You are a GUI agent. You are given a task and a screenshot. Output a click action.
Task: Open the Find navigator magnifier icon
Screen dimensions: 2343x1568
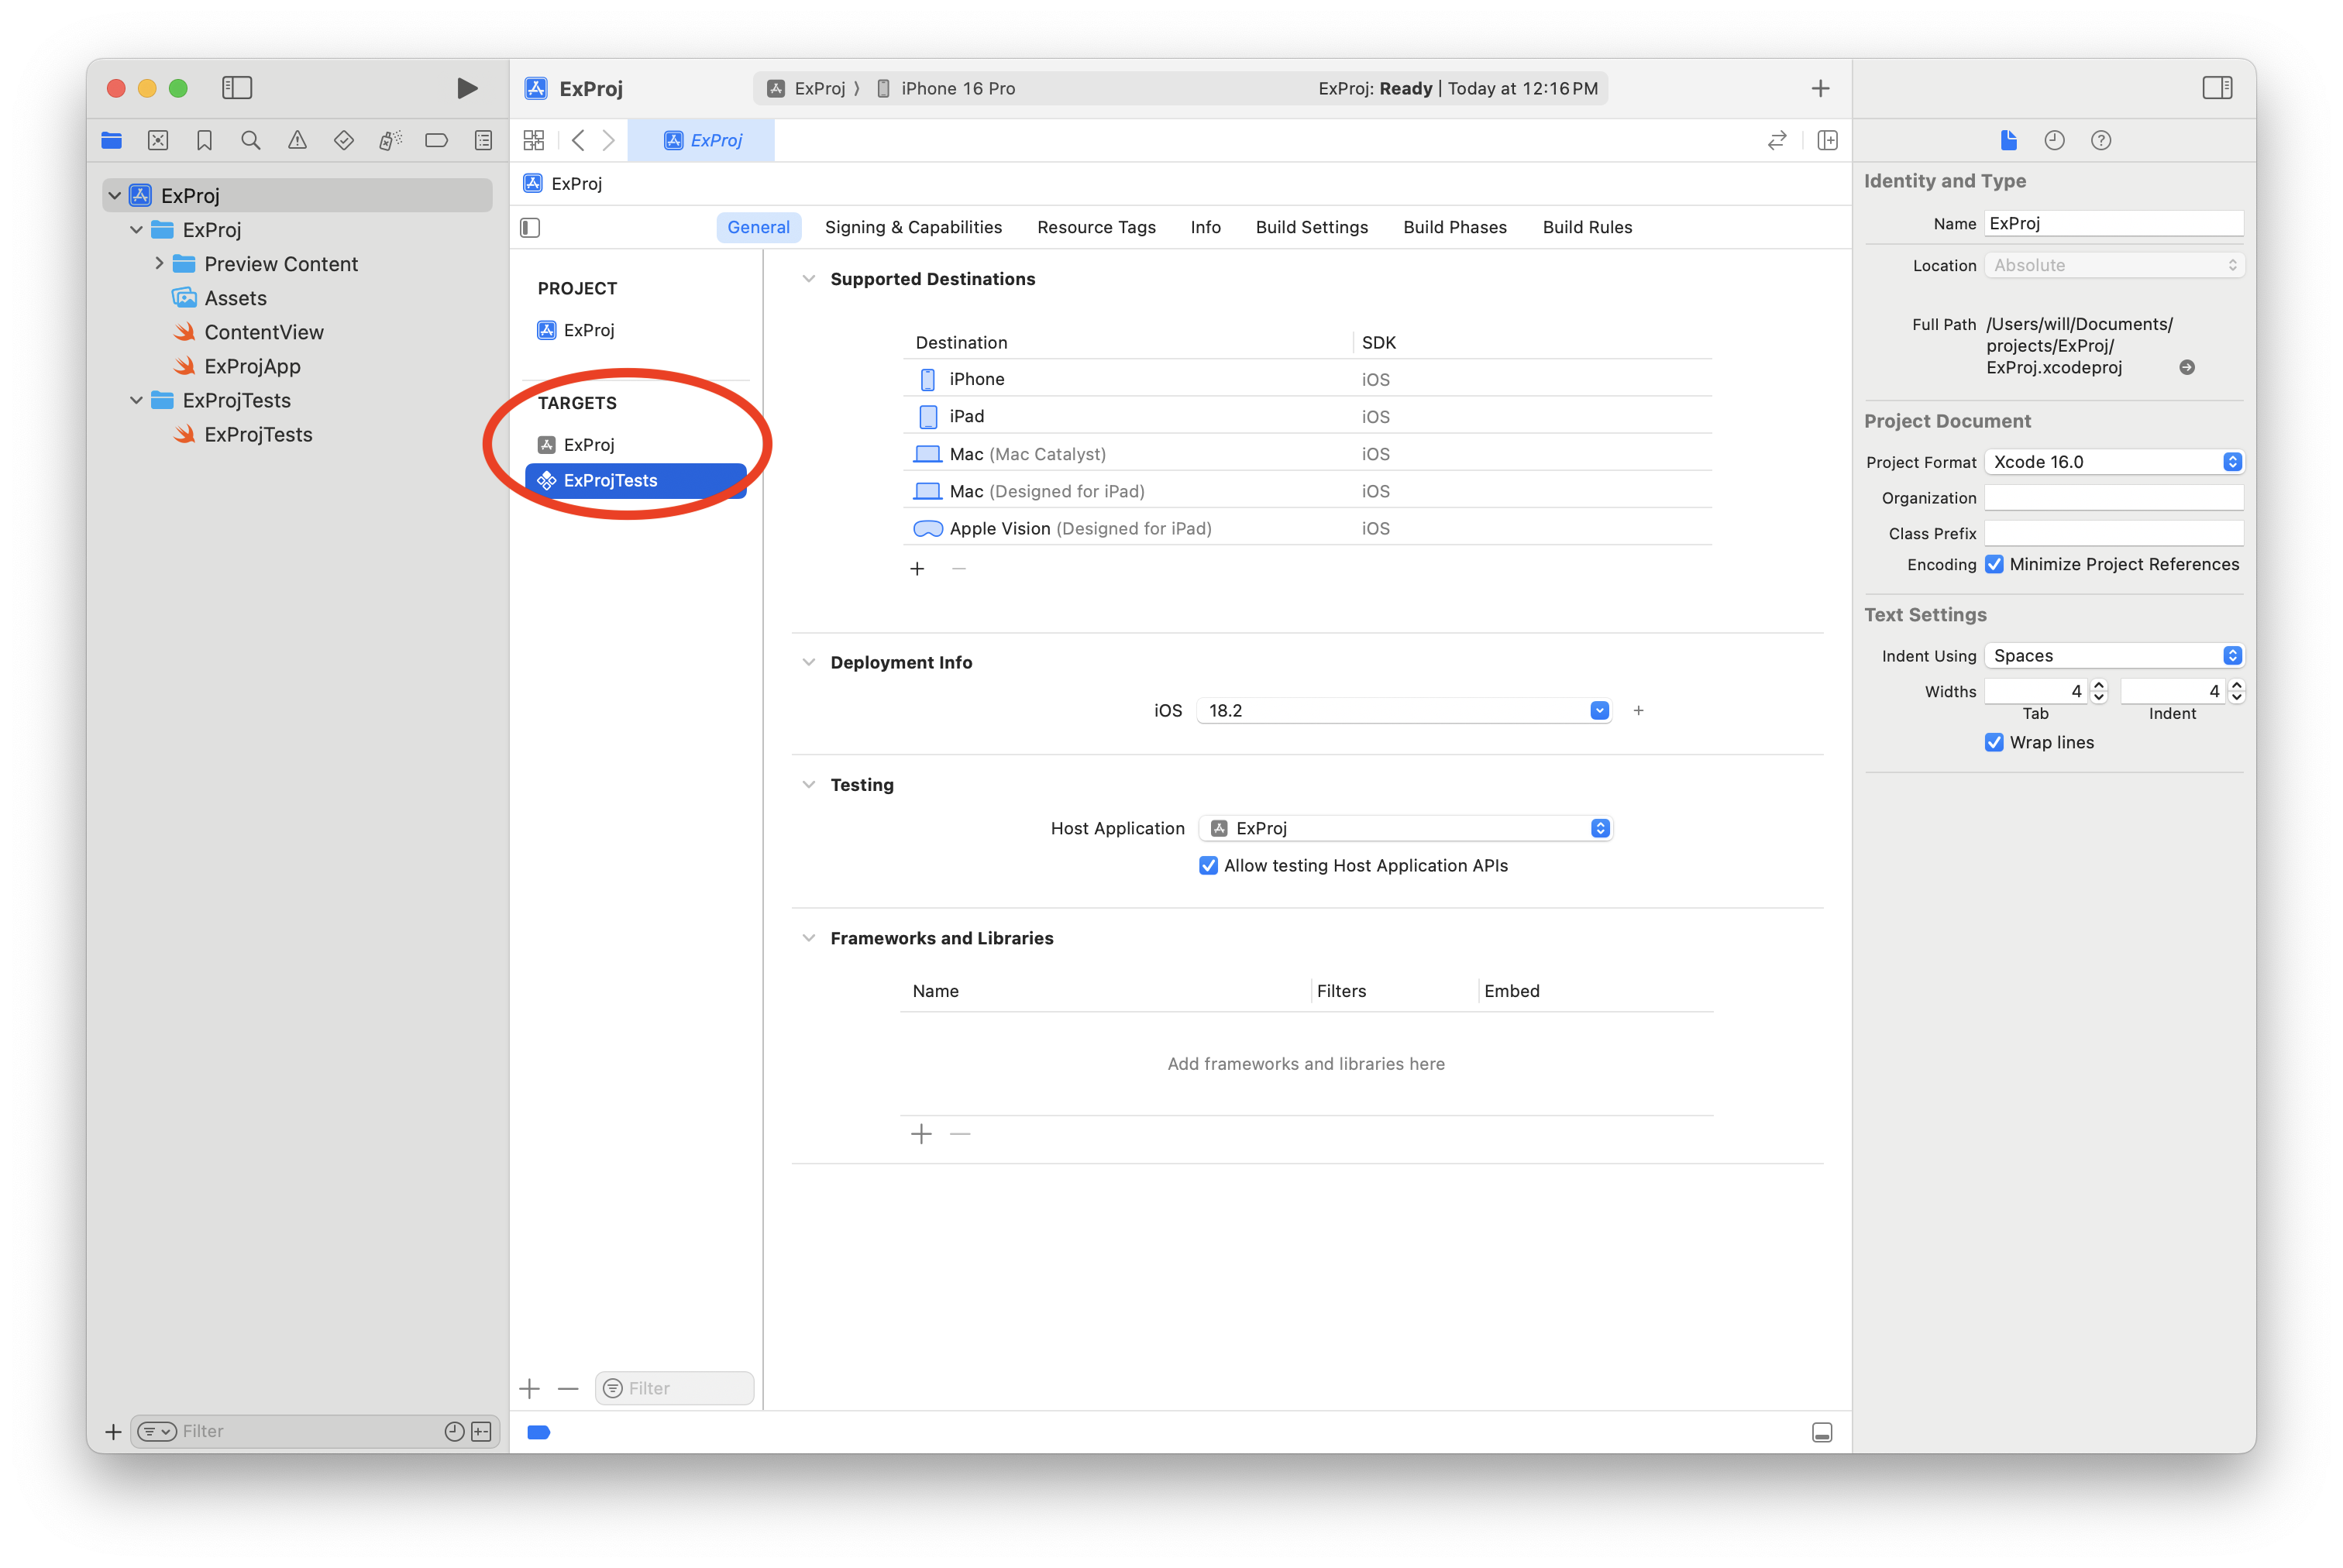(251, 140)
